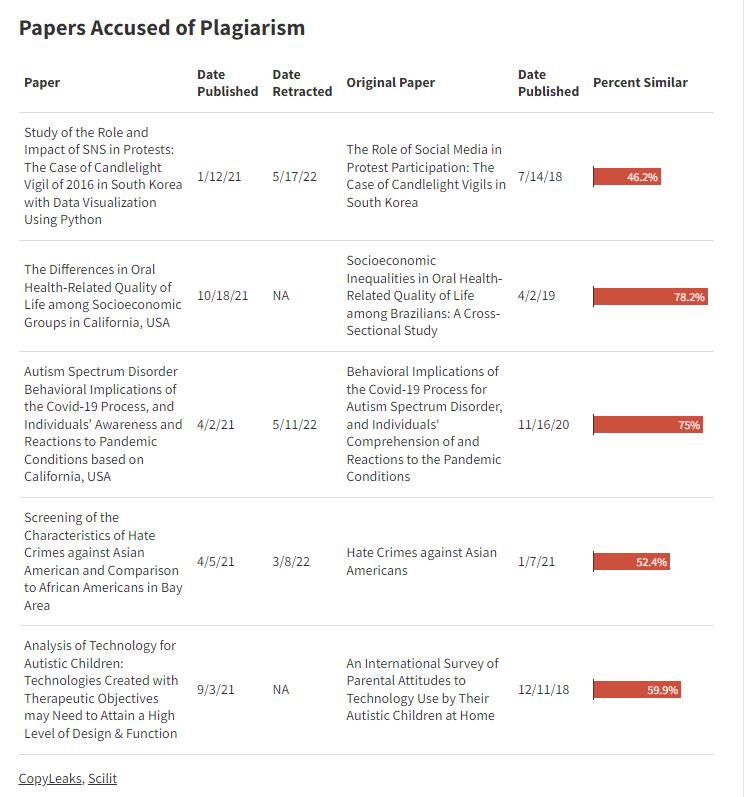The width and height of the screenshot is (750, 797).
Task: Click the Hate Crimes against Asian Americans original paper
Action: (x=421, y=561)
